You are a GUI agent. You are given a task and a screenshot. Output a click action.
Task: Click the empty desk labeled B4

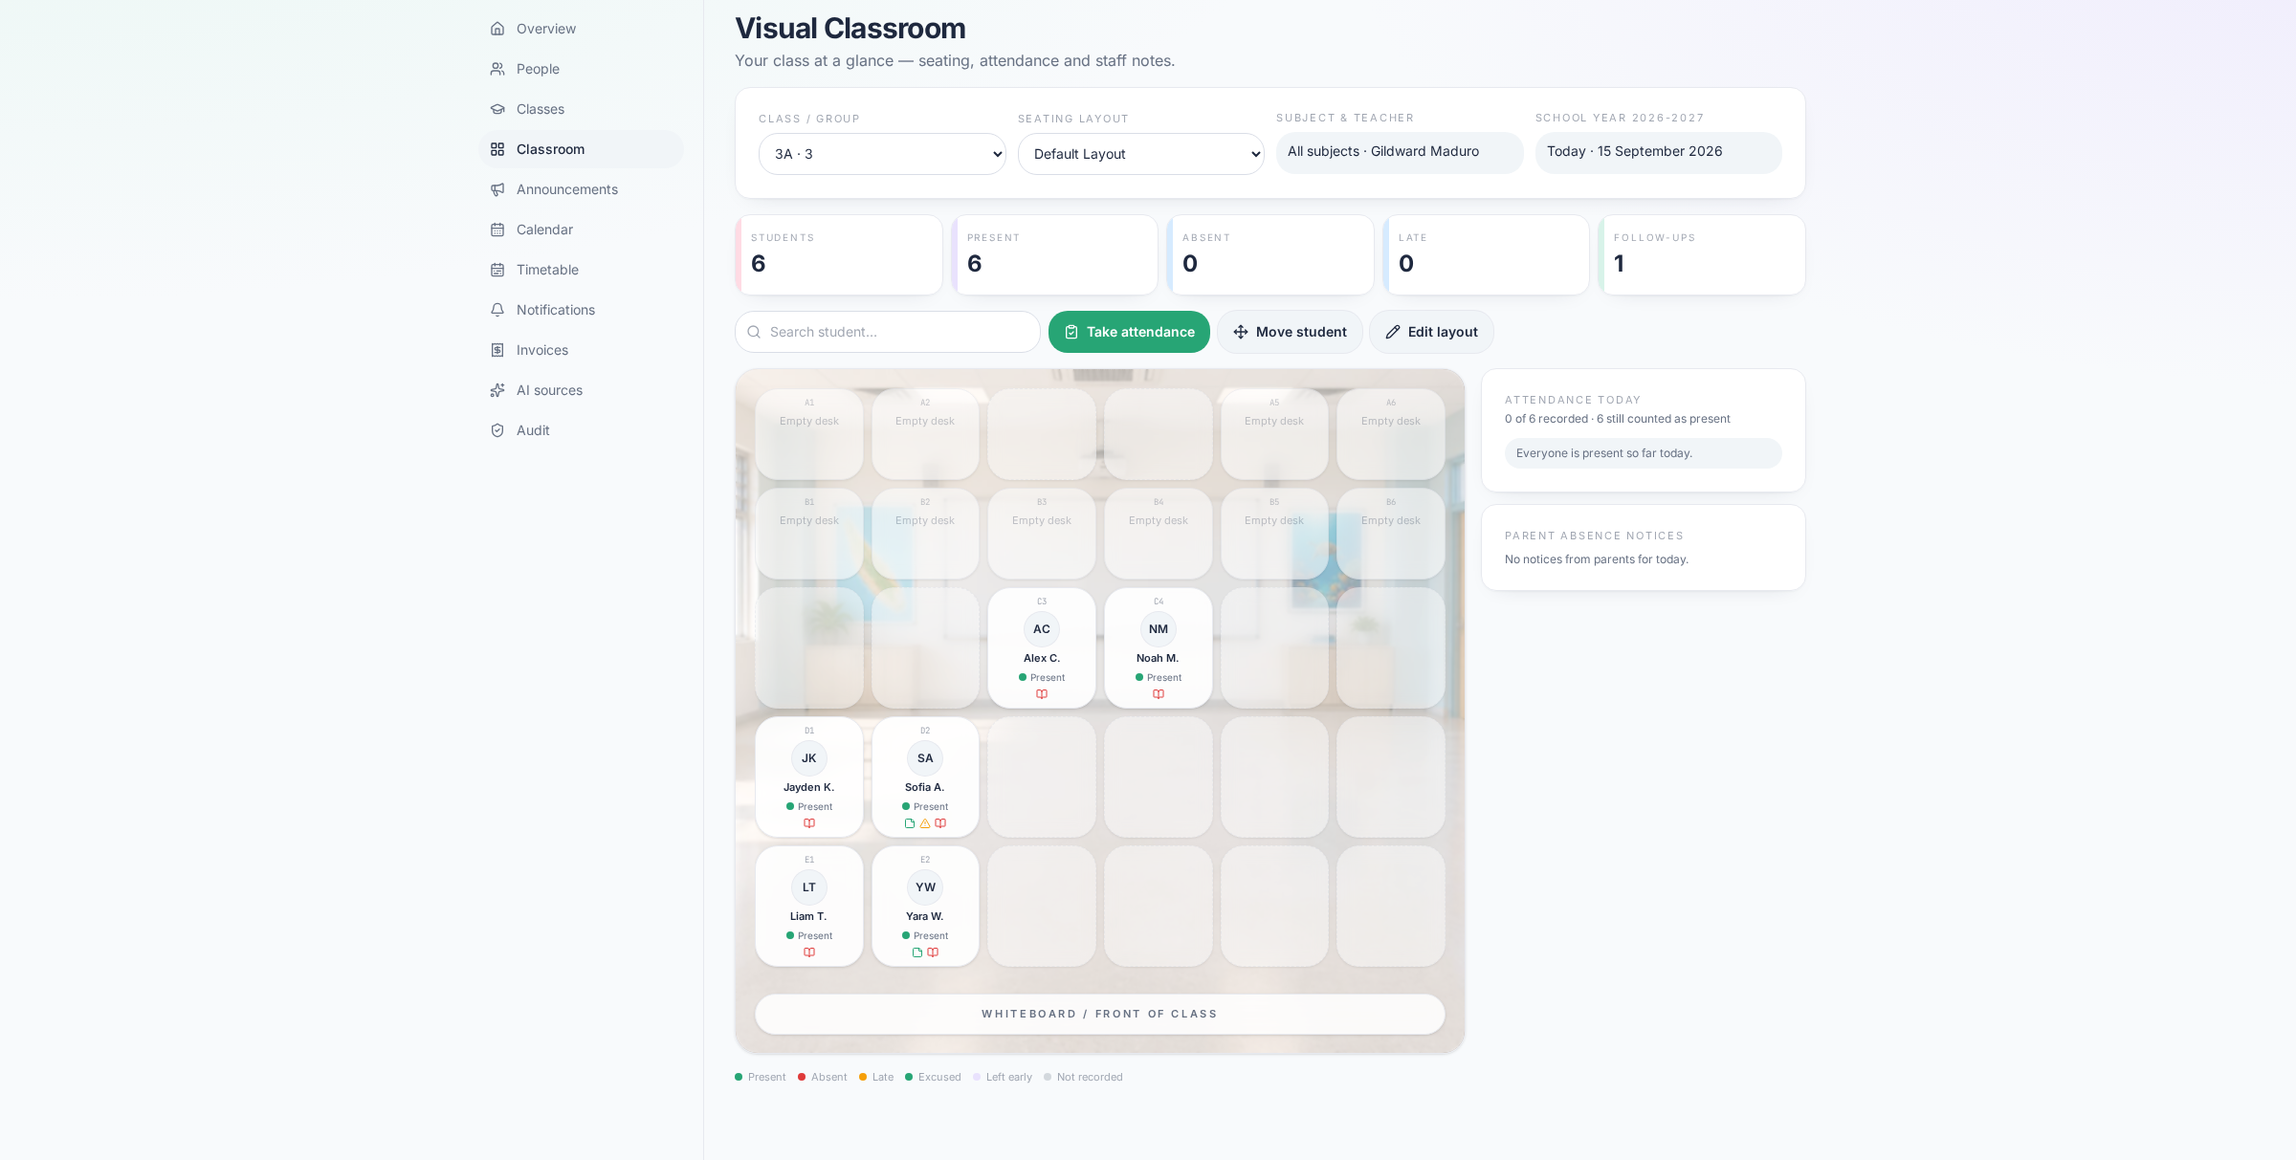[x=1158, y=534]
